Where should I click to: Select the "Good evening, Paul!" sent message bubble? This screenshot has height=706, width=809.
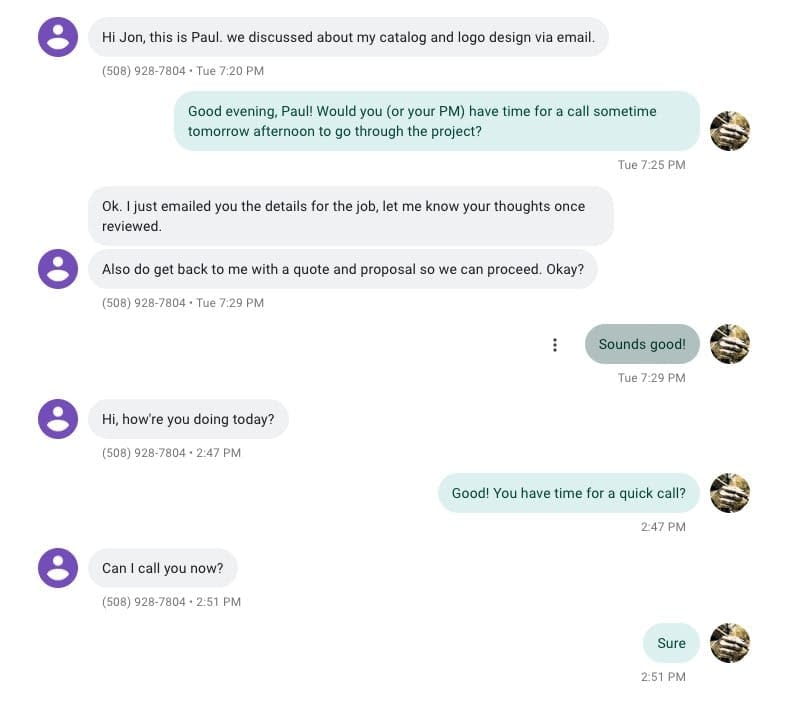coord(436,121)
